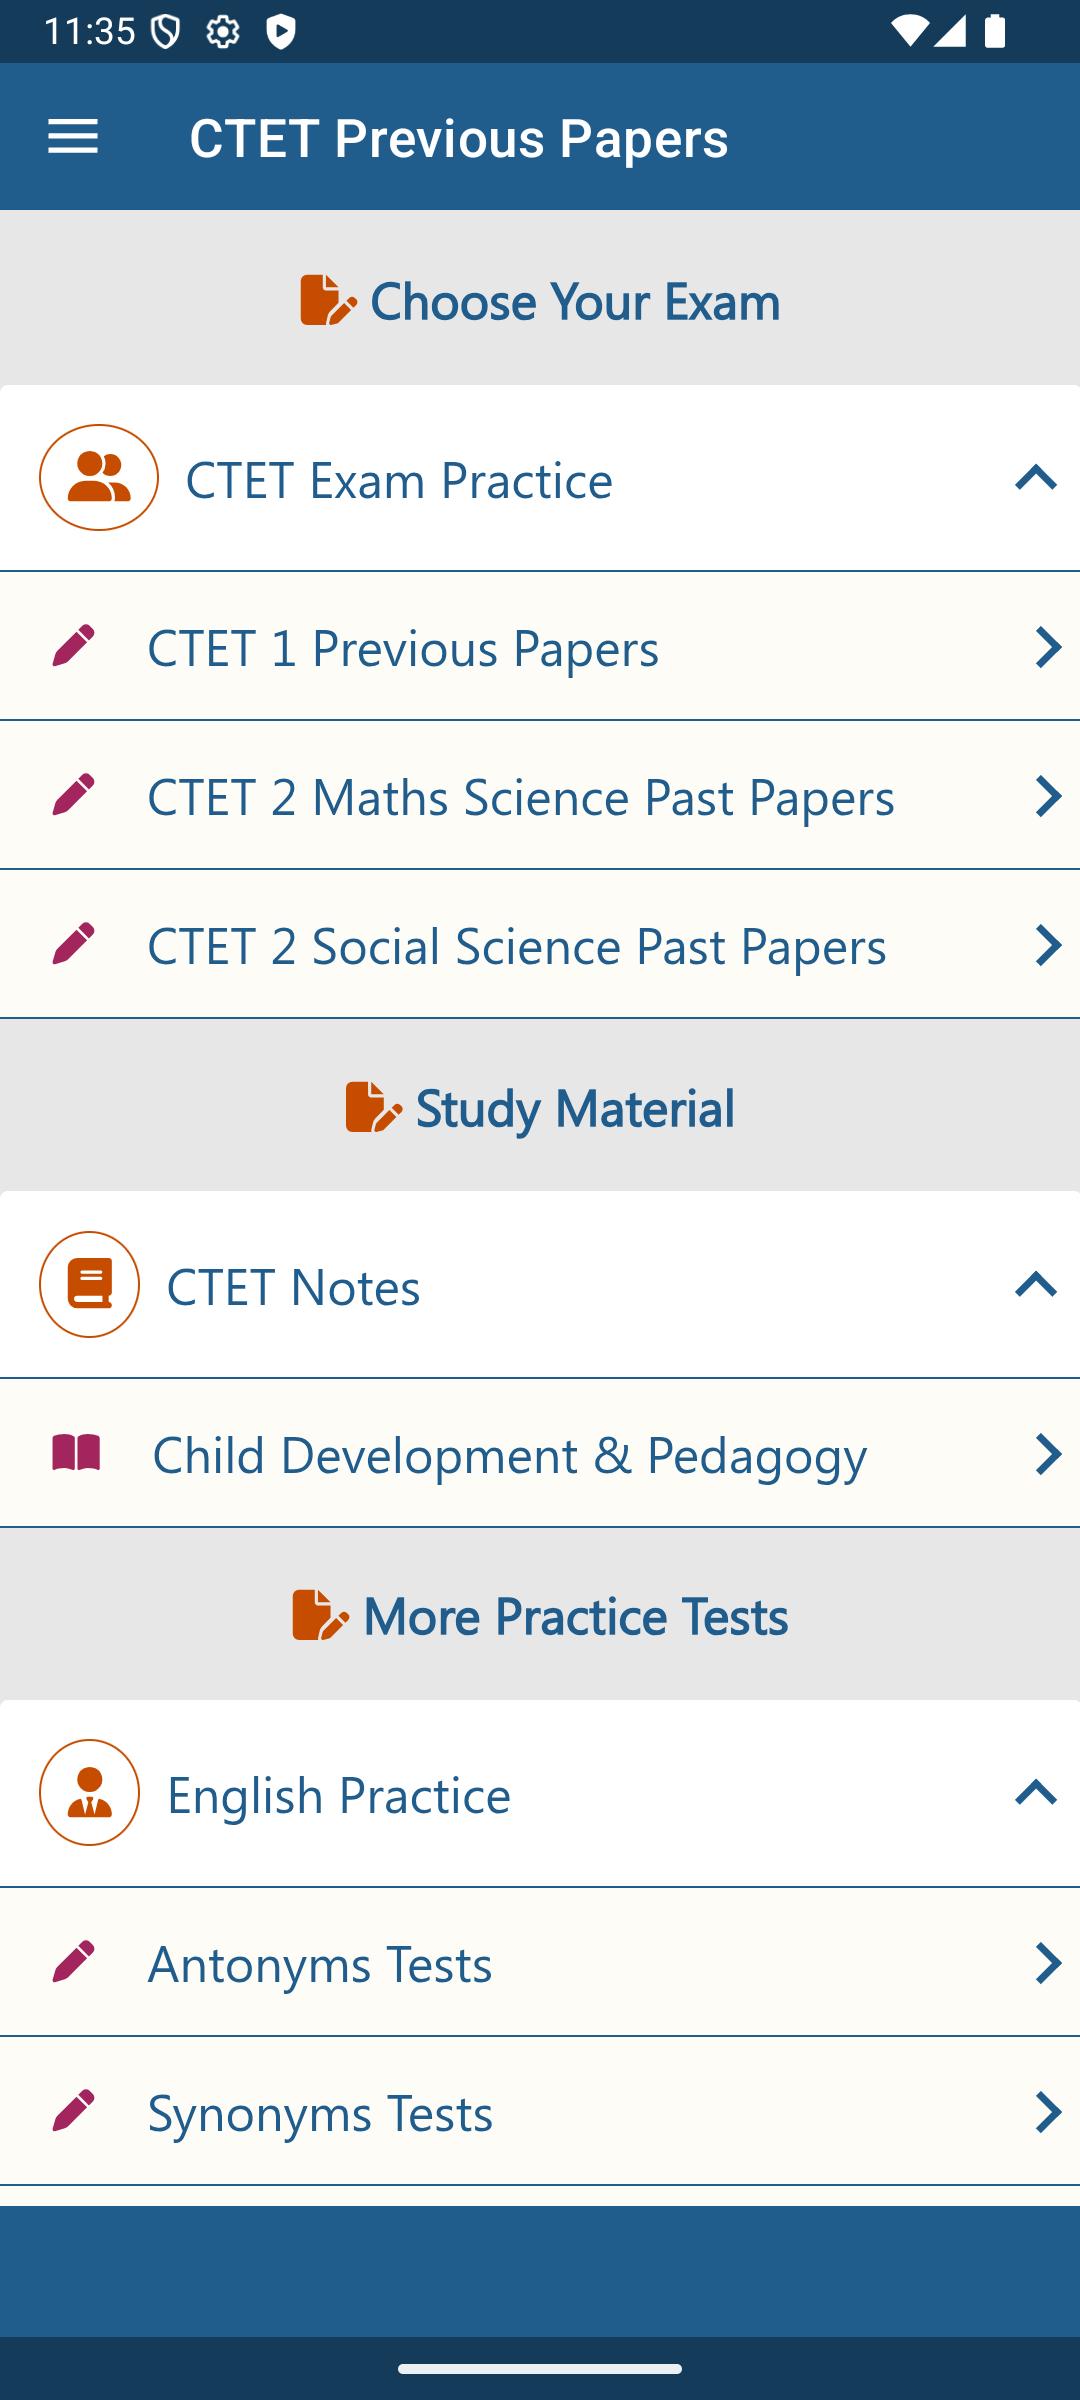1080x2400 pixels.
Task: Tap the More Practice Tests heading
Action: point(575,1616)
